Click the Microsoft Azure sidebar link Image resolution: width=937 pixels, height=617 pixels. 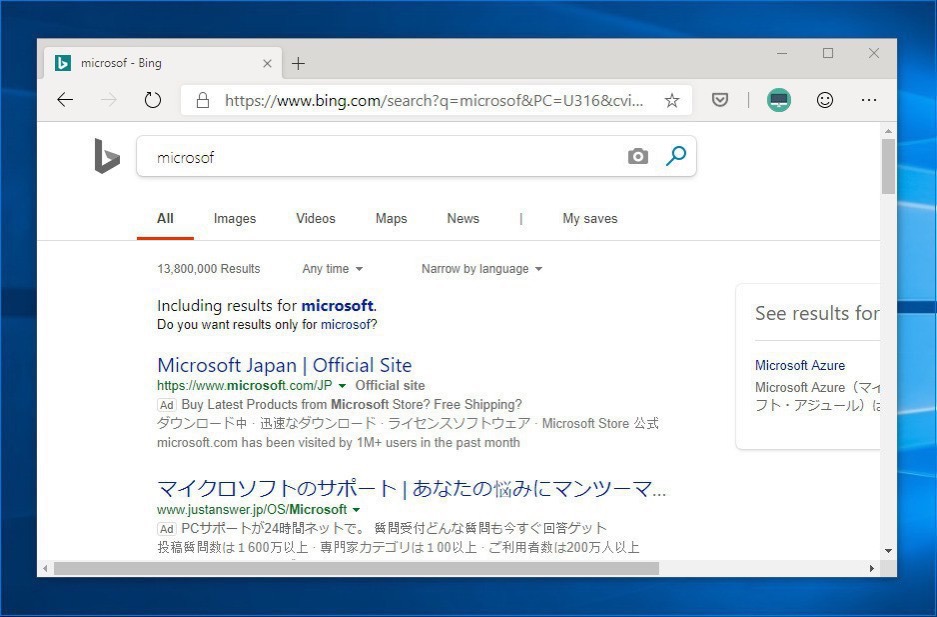tap(800, 365)
